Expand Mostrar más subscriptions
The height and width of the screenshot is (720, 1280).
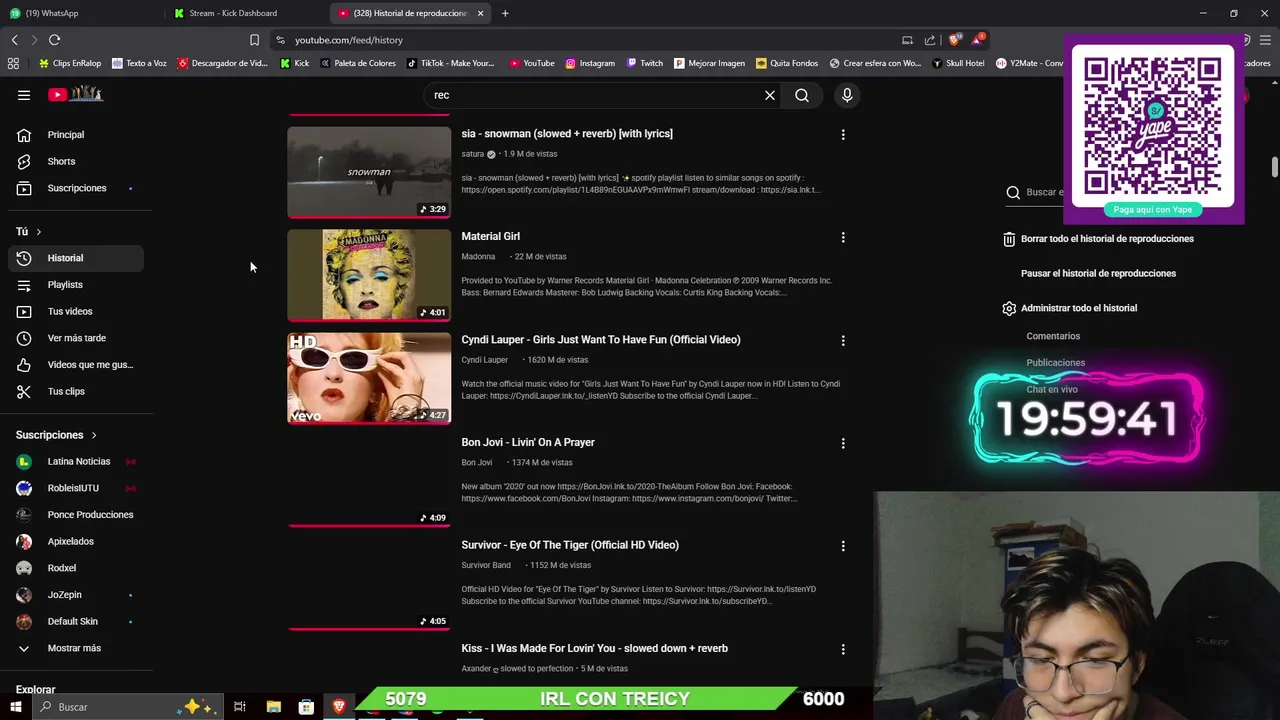tap(77, 648)
